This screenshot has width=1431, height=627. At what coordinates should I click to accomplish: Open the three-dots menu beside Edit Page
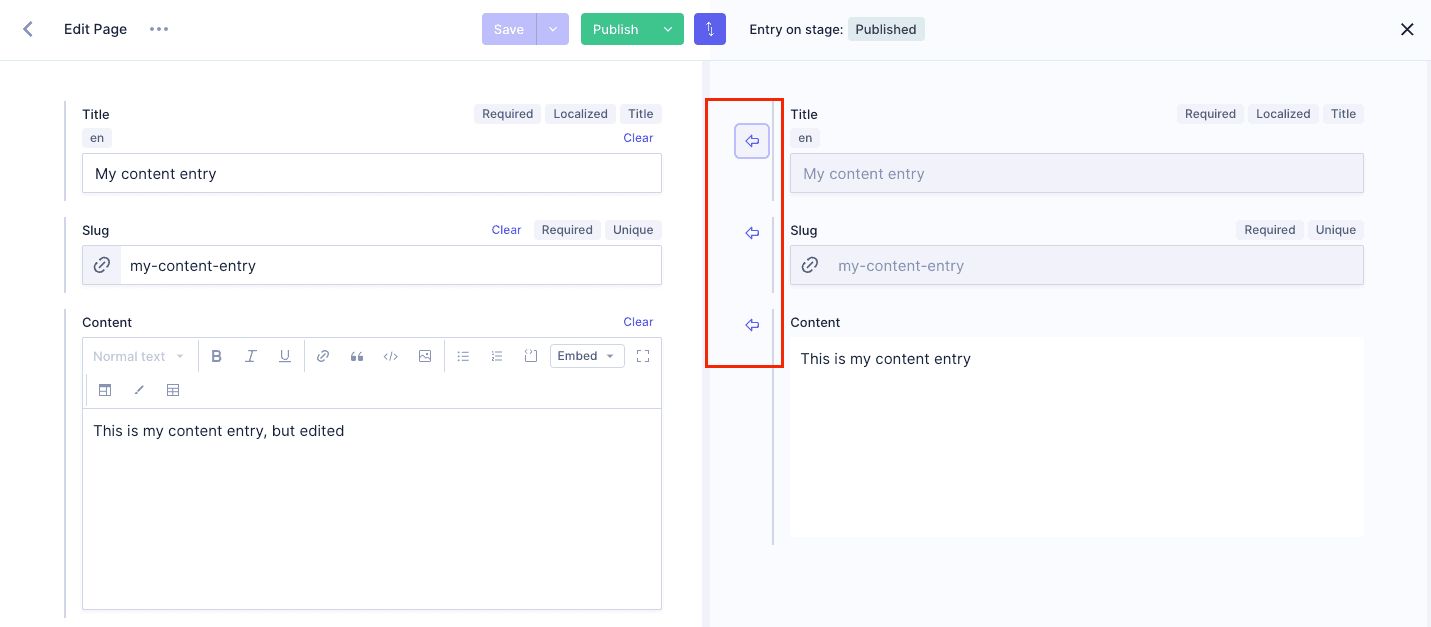(x=159, y=29)
